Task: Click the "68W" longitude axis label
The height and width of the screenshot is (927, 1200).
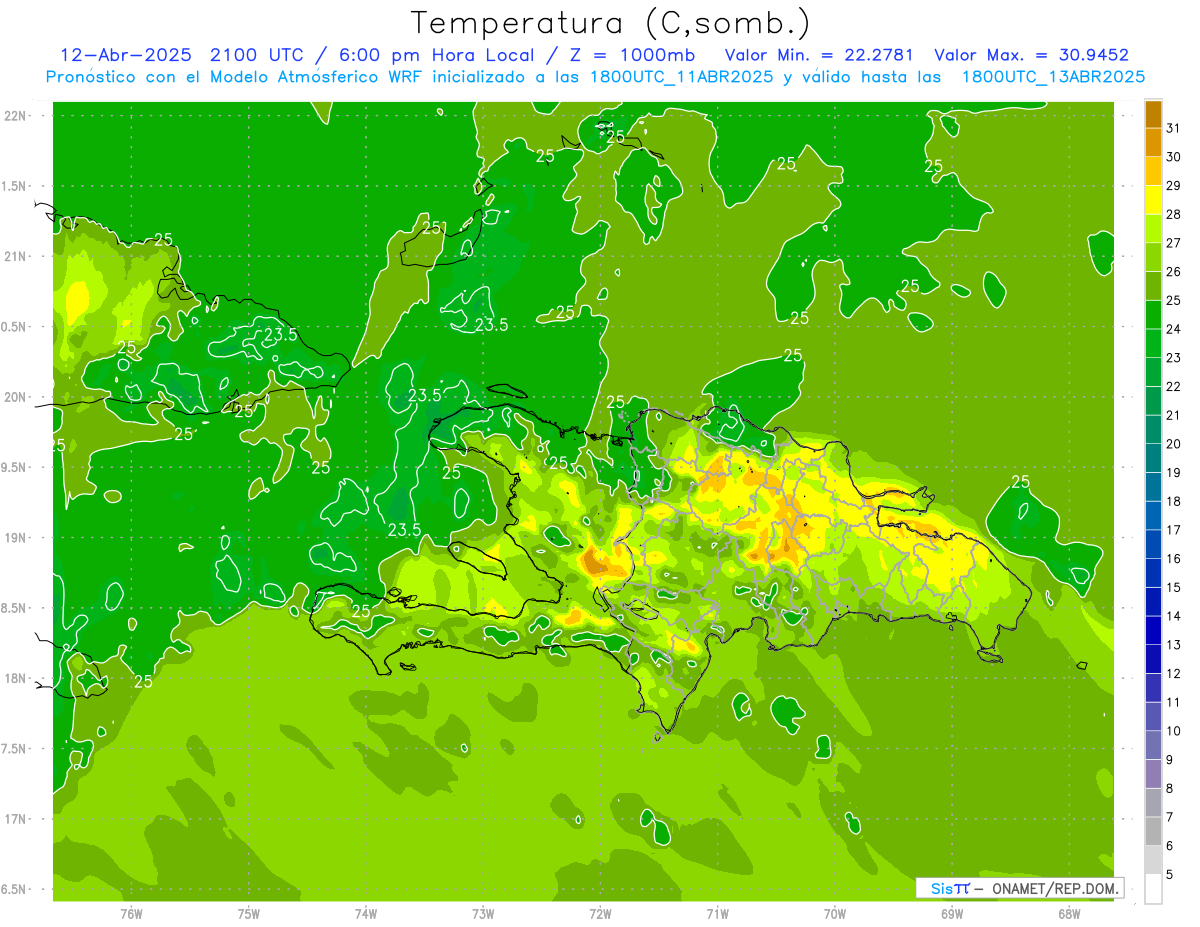Action: (1069, 914)
